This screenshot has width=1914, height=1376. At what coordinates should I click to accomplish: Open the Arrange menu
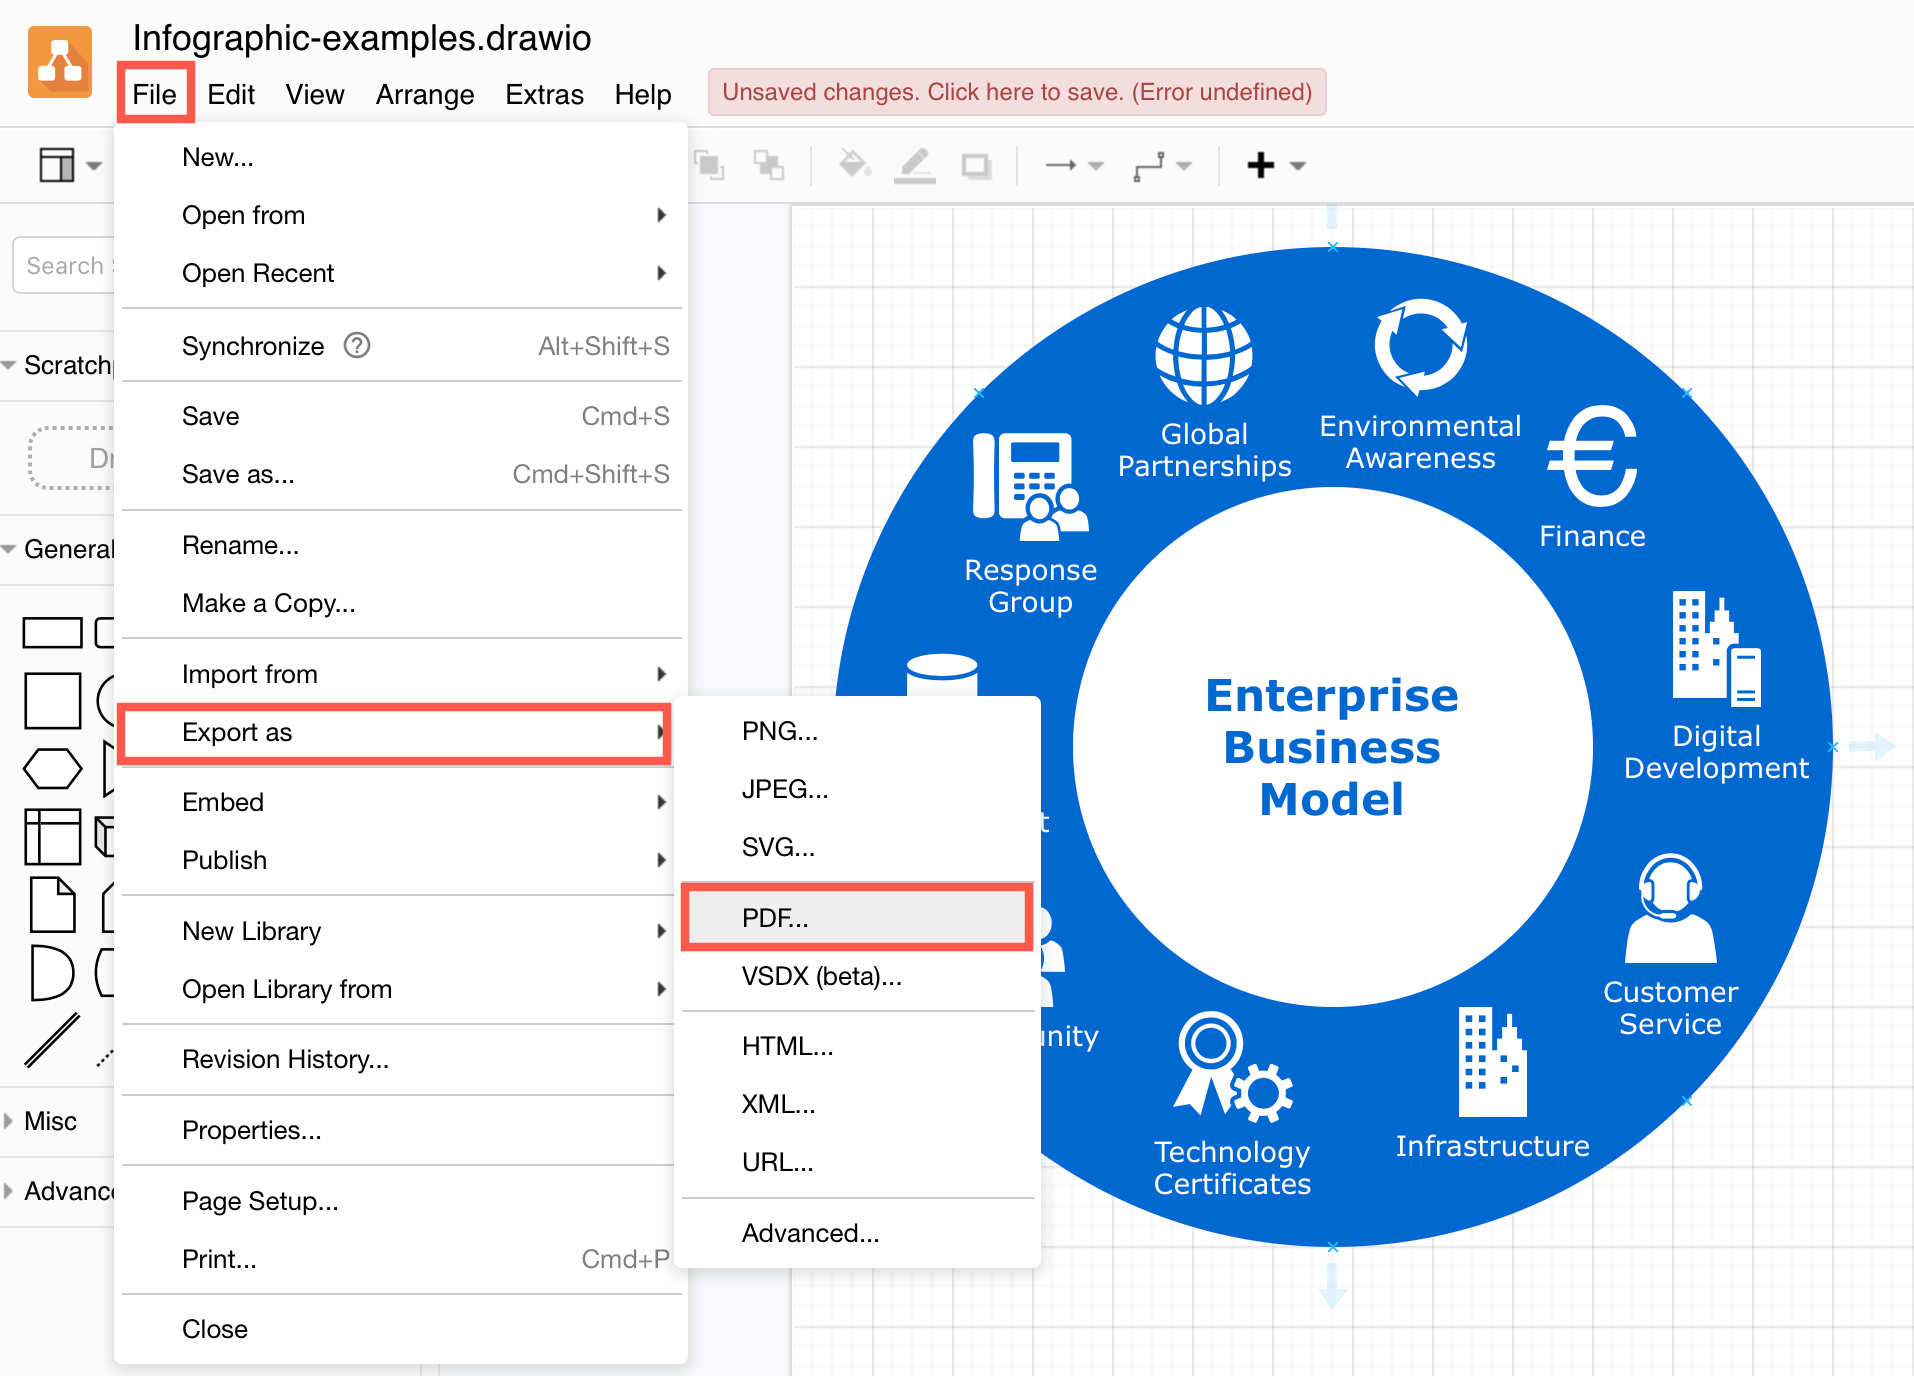(424, 94)
